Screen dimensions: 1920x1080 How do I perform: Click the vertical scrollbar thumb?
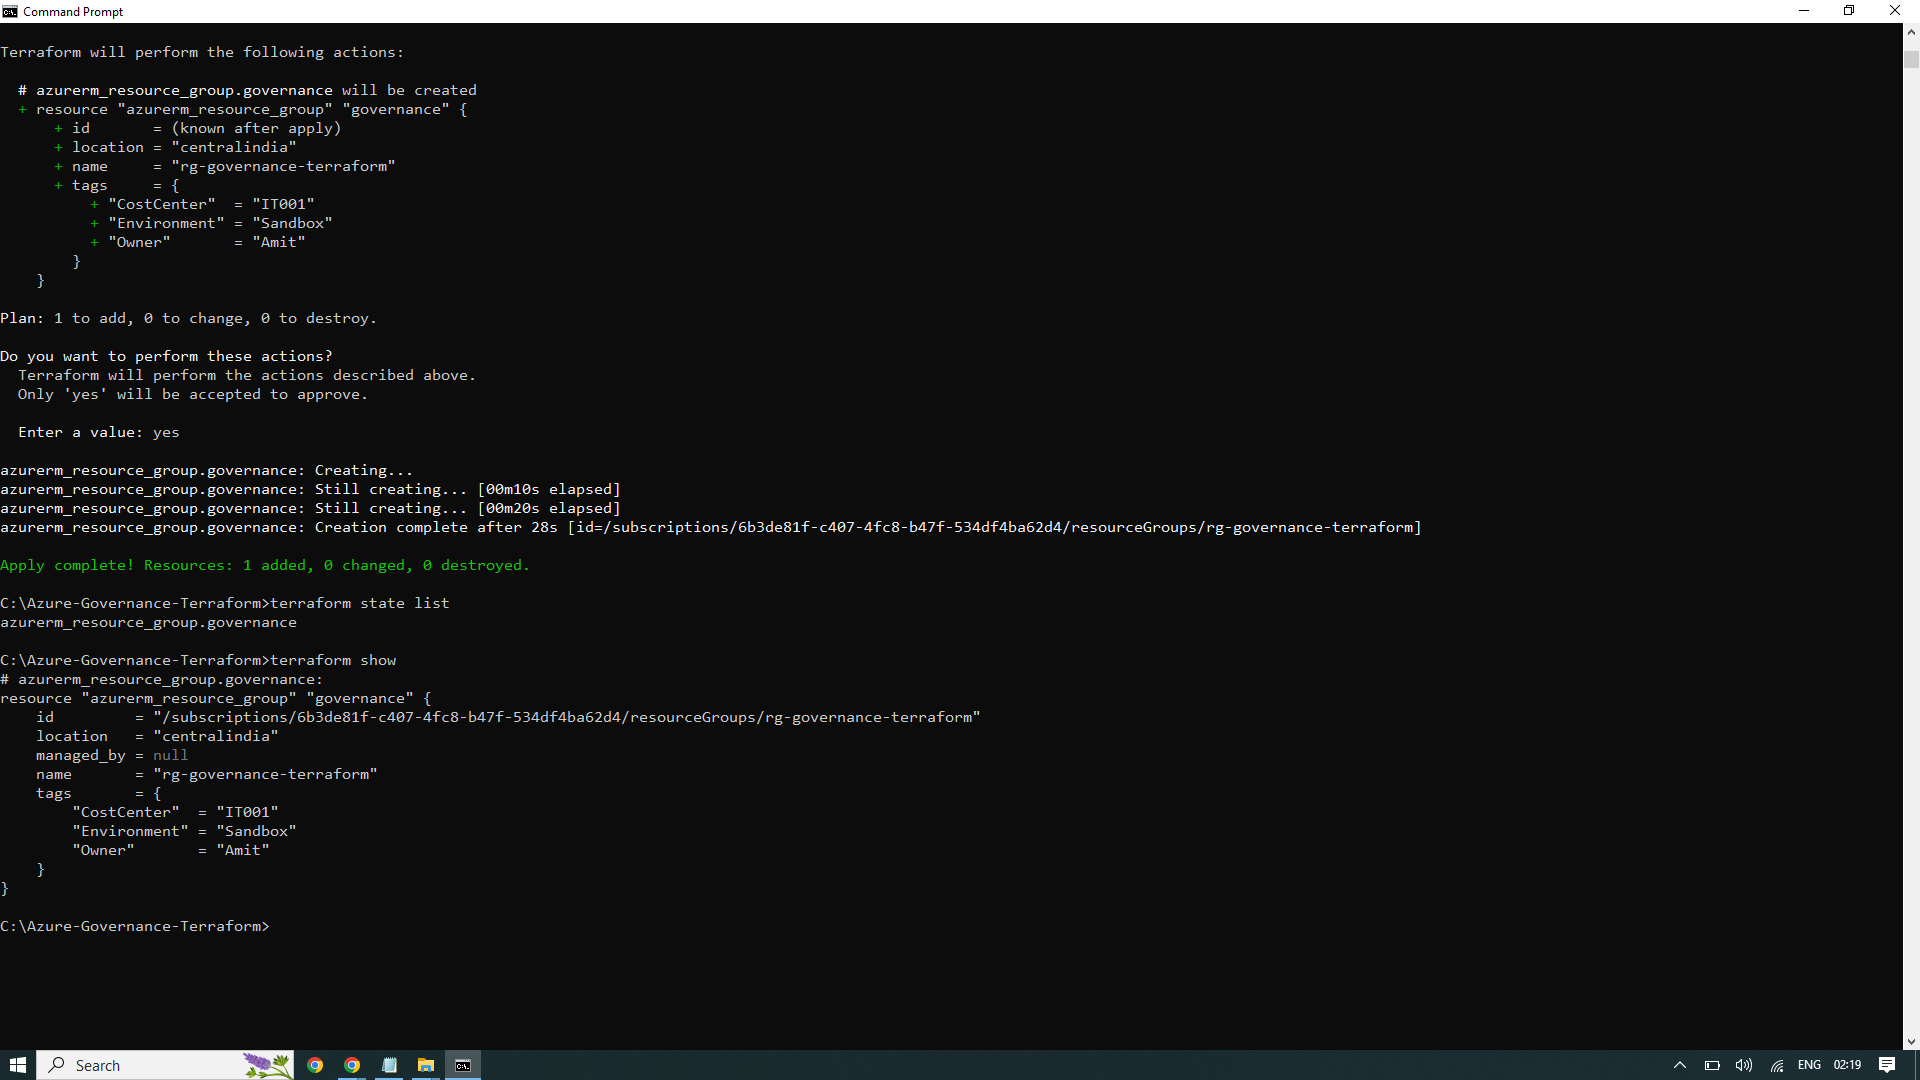pyautogui.click(x=1911, y=59)
